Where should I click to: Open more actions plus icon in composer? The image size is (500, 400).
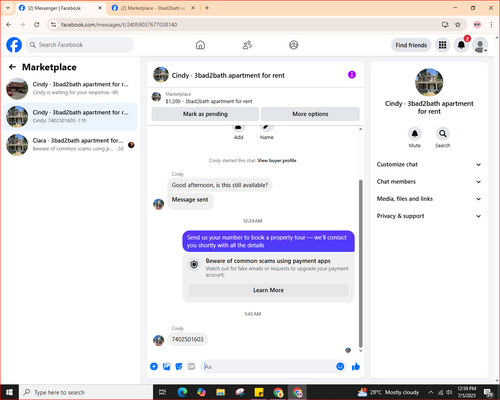click(x=154, y=367)
